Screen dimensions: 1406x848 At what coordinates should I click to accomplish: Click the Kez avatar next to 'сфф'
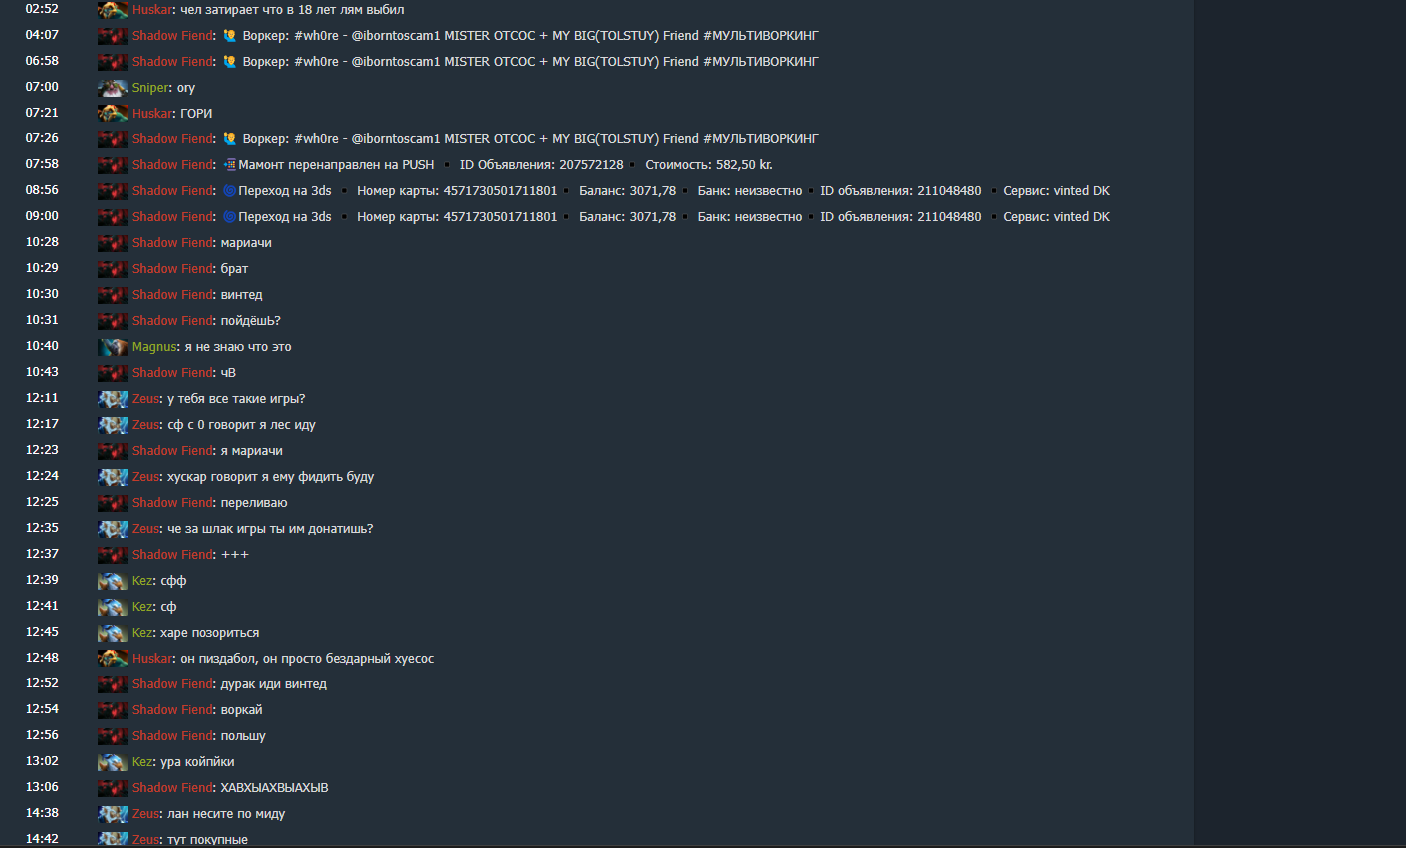pyautogui.click(x=112, y=580)
